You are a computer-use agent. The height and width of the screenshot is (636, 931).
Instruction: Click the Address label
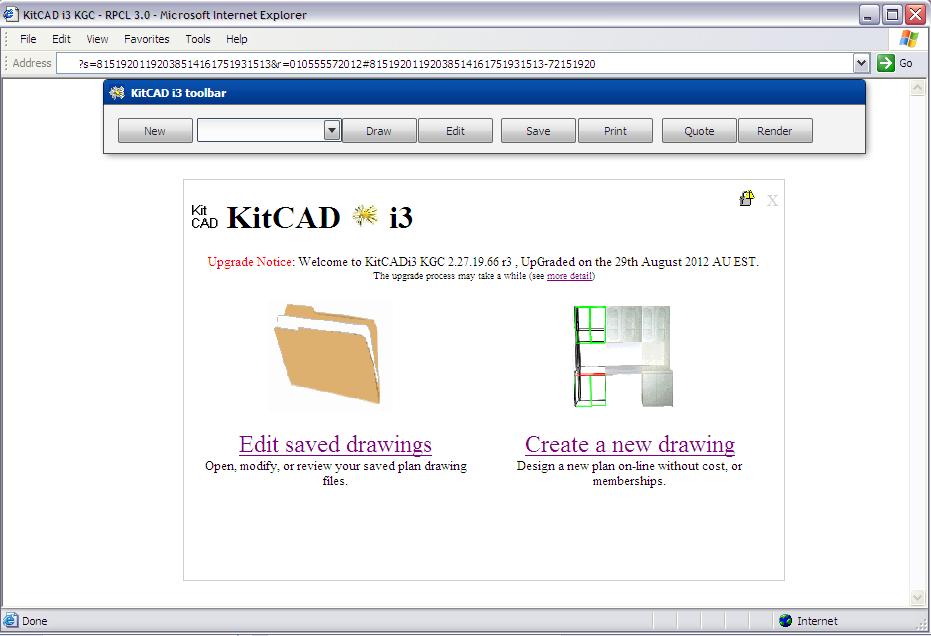pyautogui.click(x=31, y=63)
